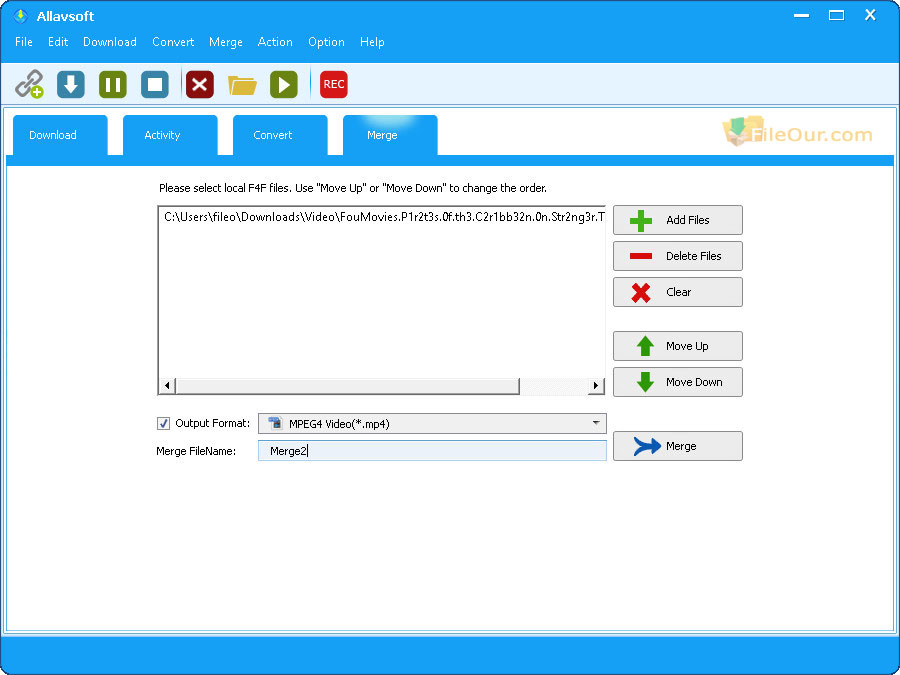Clear the file list with Clear button

pyautogui.click(x=678, y=292)
